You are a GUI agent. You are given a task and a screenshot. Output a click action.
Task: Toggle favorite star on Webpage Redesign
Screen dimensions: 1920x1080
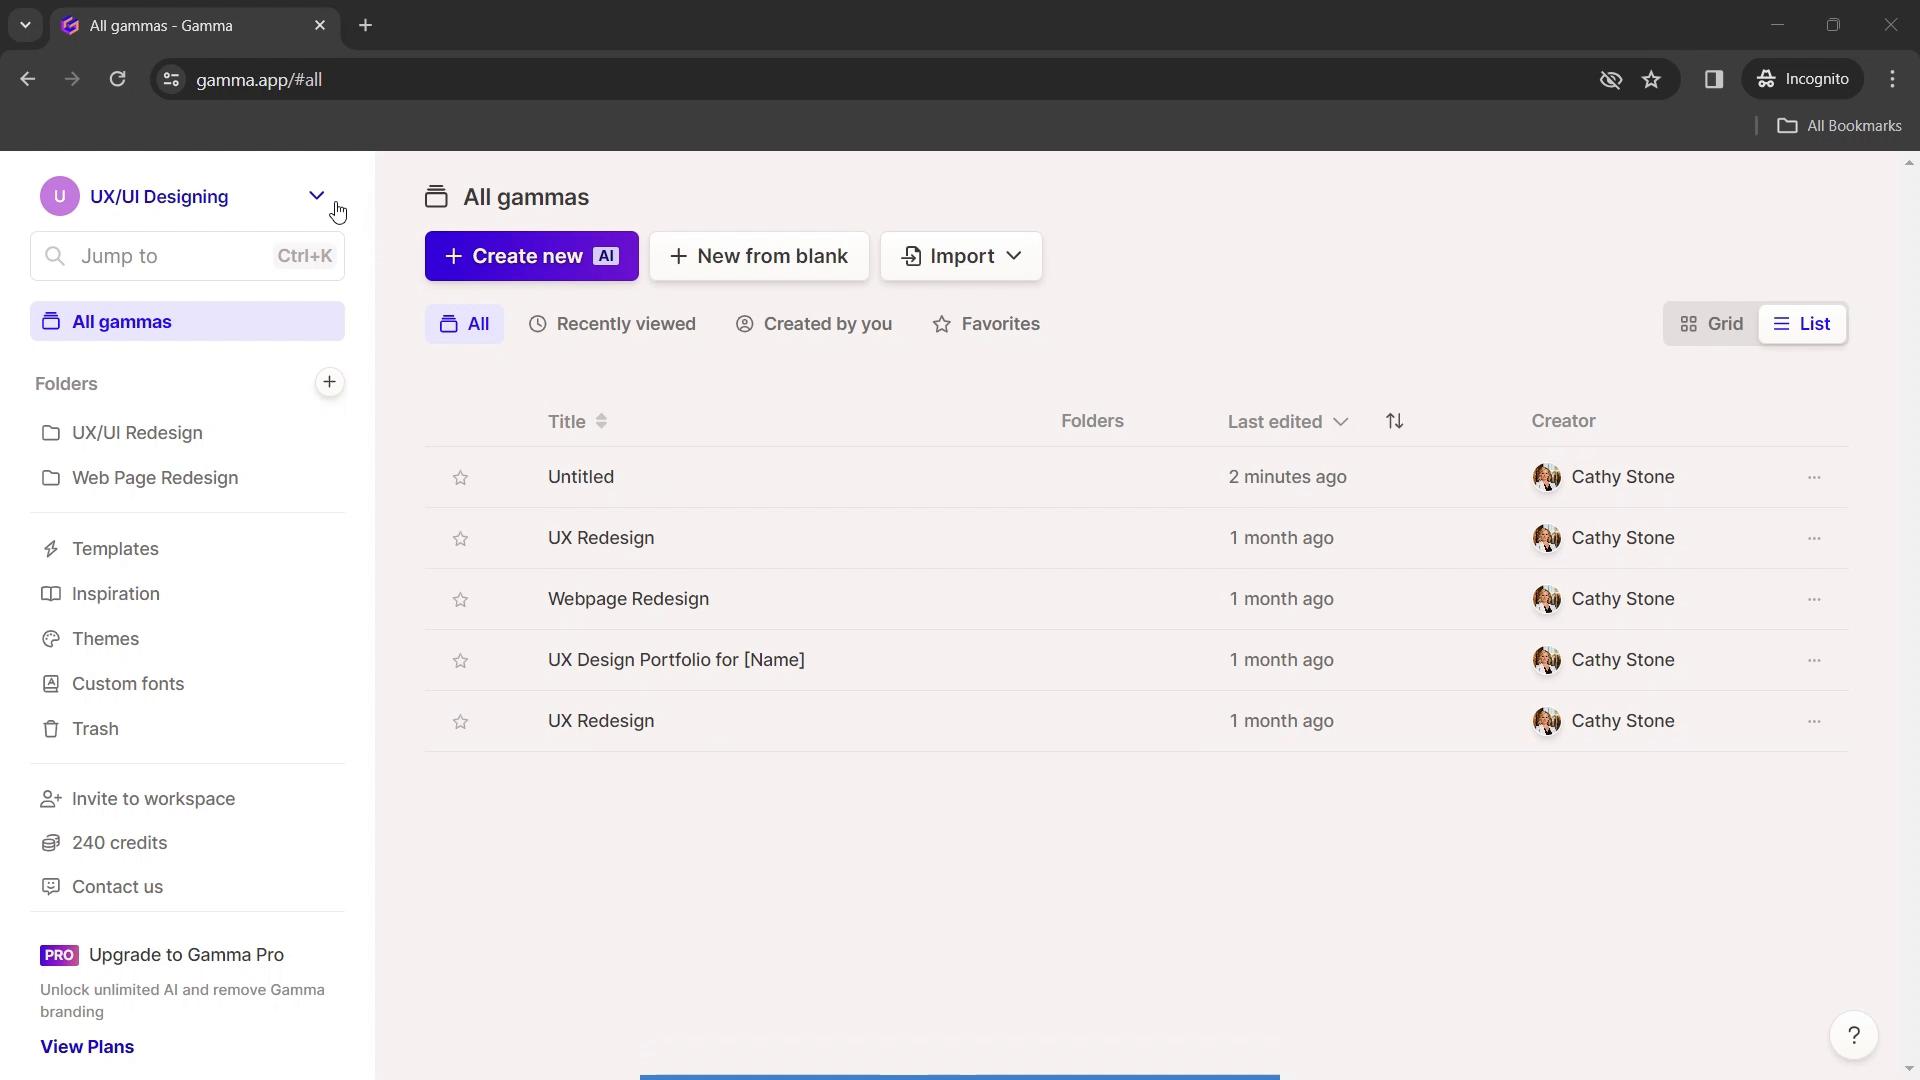(x=460, y=599)
